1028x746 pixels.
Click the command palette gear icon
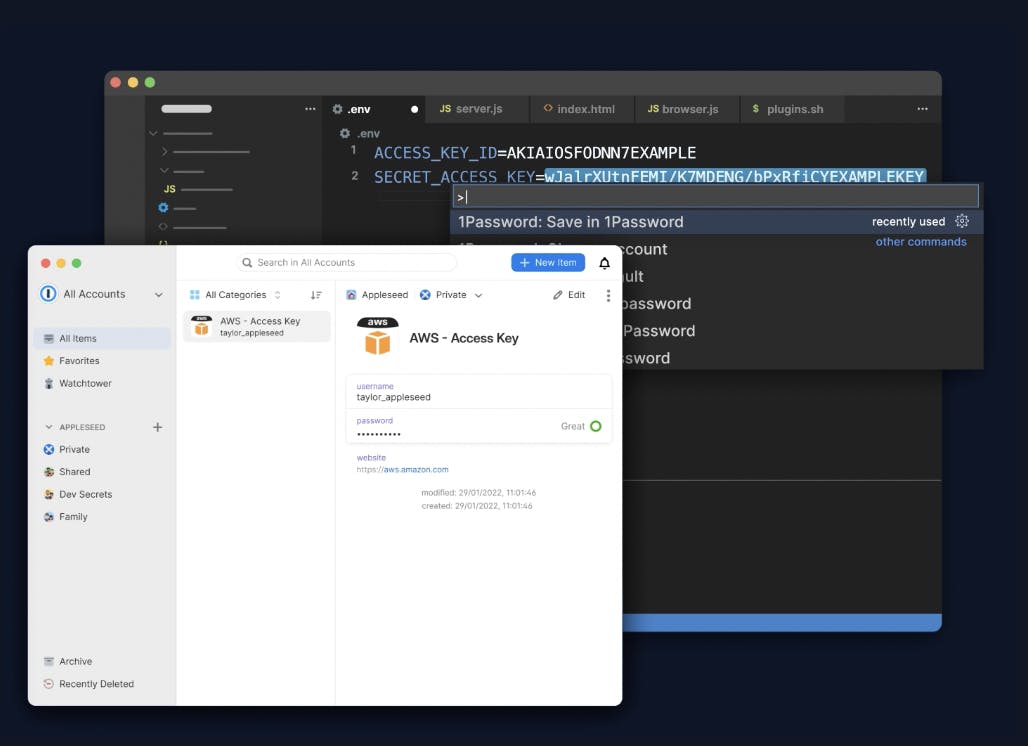[x=962, y=222]
